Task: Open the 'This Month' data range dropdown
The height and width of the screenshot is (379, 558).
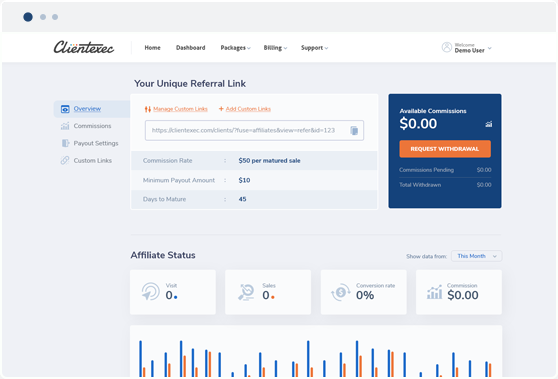Action: point(477,256)
